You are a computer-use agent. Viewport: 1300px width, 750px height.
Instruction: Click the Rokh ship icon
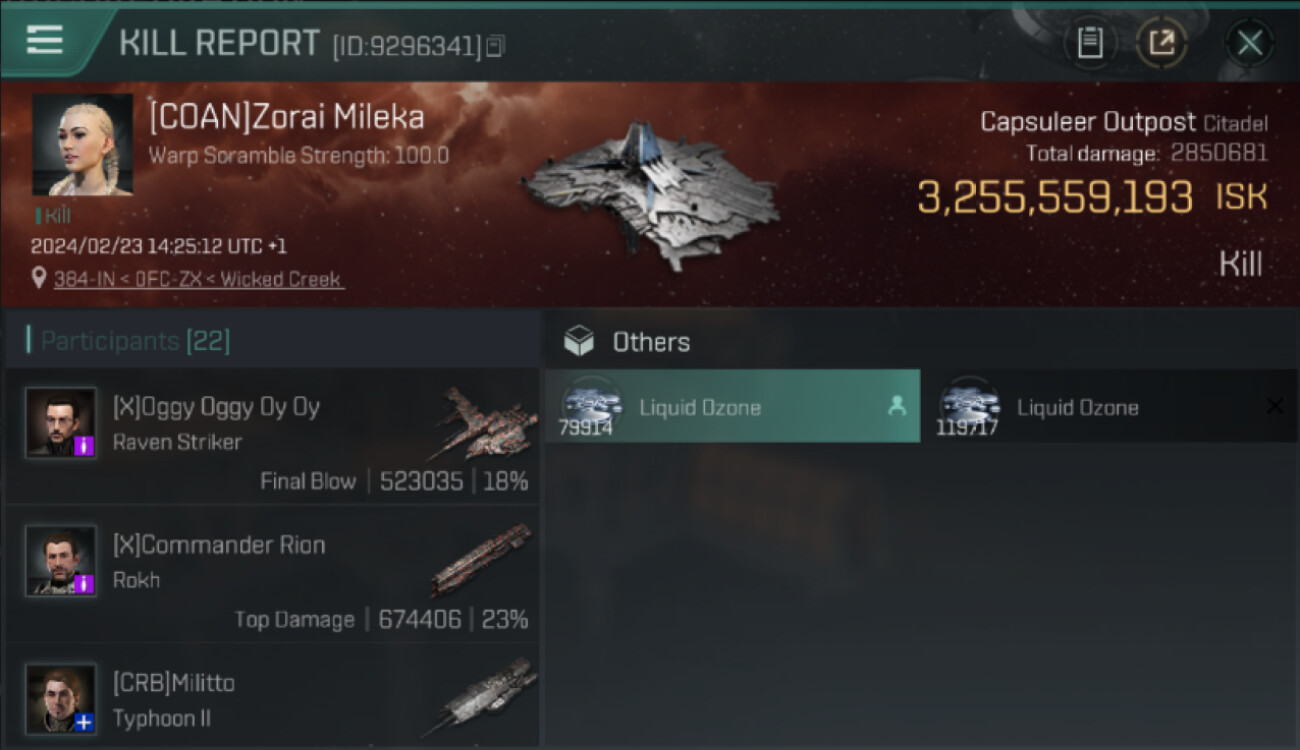484,560
